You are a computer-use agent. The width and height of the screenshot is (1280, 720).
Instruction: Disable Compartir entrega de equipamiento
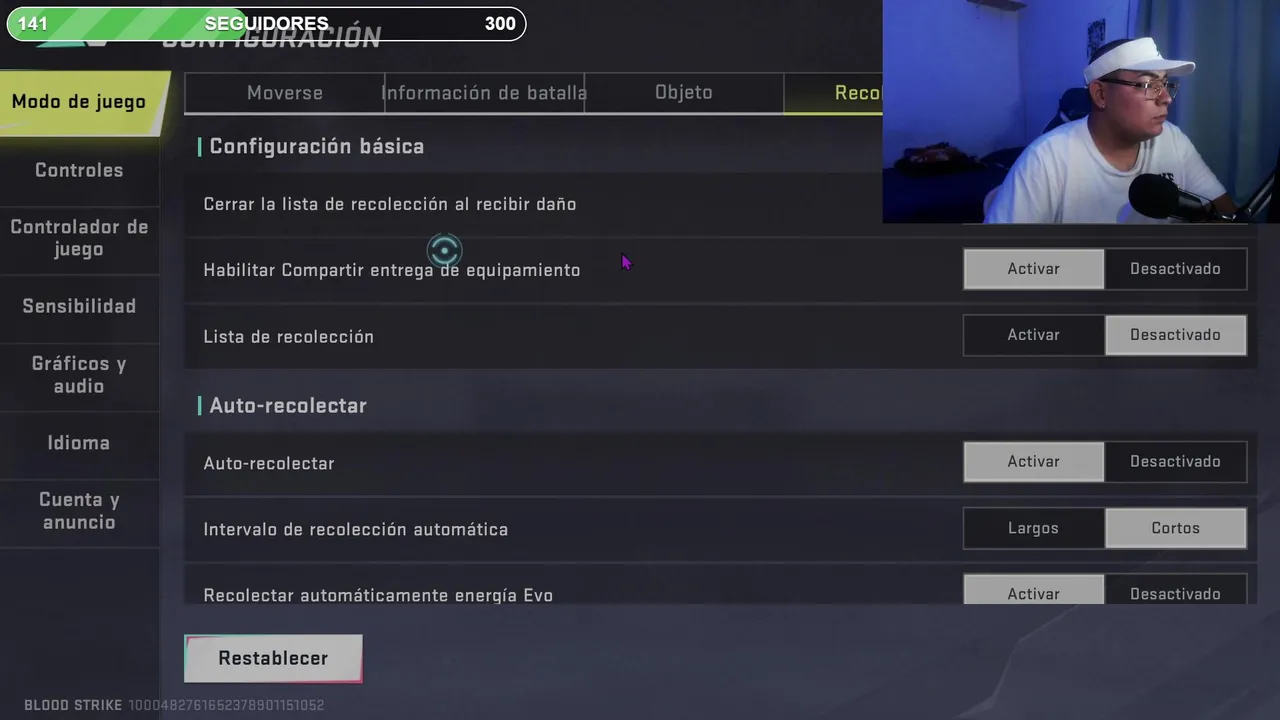pos(1175,269)
